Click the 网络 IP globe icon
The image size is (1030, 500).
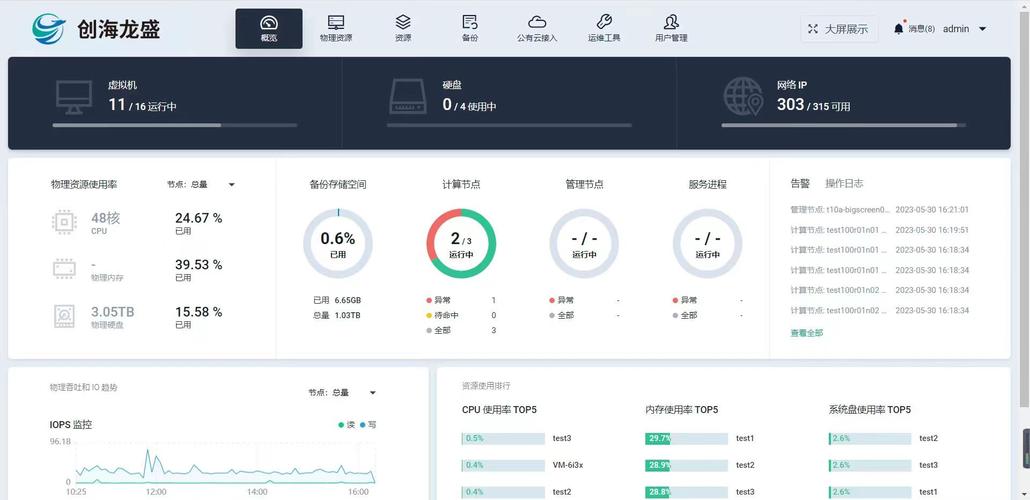[x=743, y=97]
